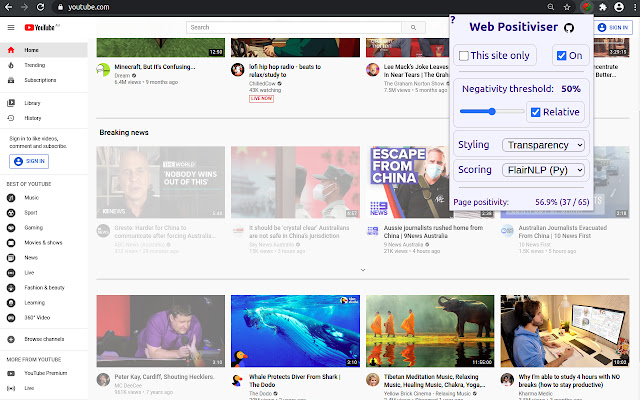Click the 50% threshold value
The height and width of the screenshot is (400, 640).
coord(571,89)
